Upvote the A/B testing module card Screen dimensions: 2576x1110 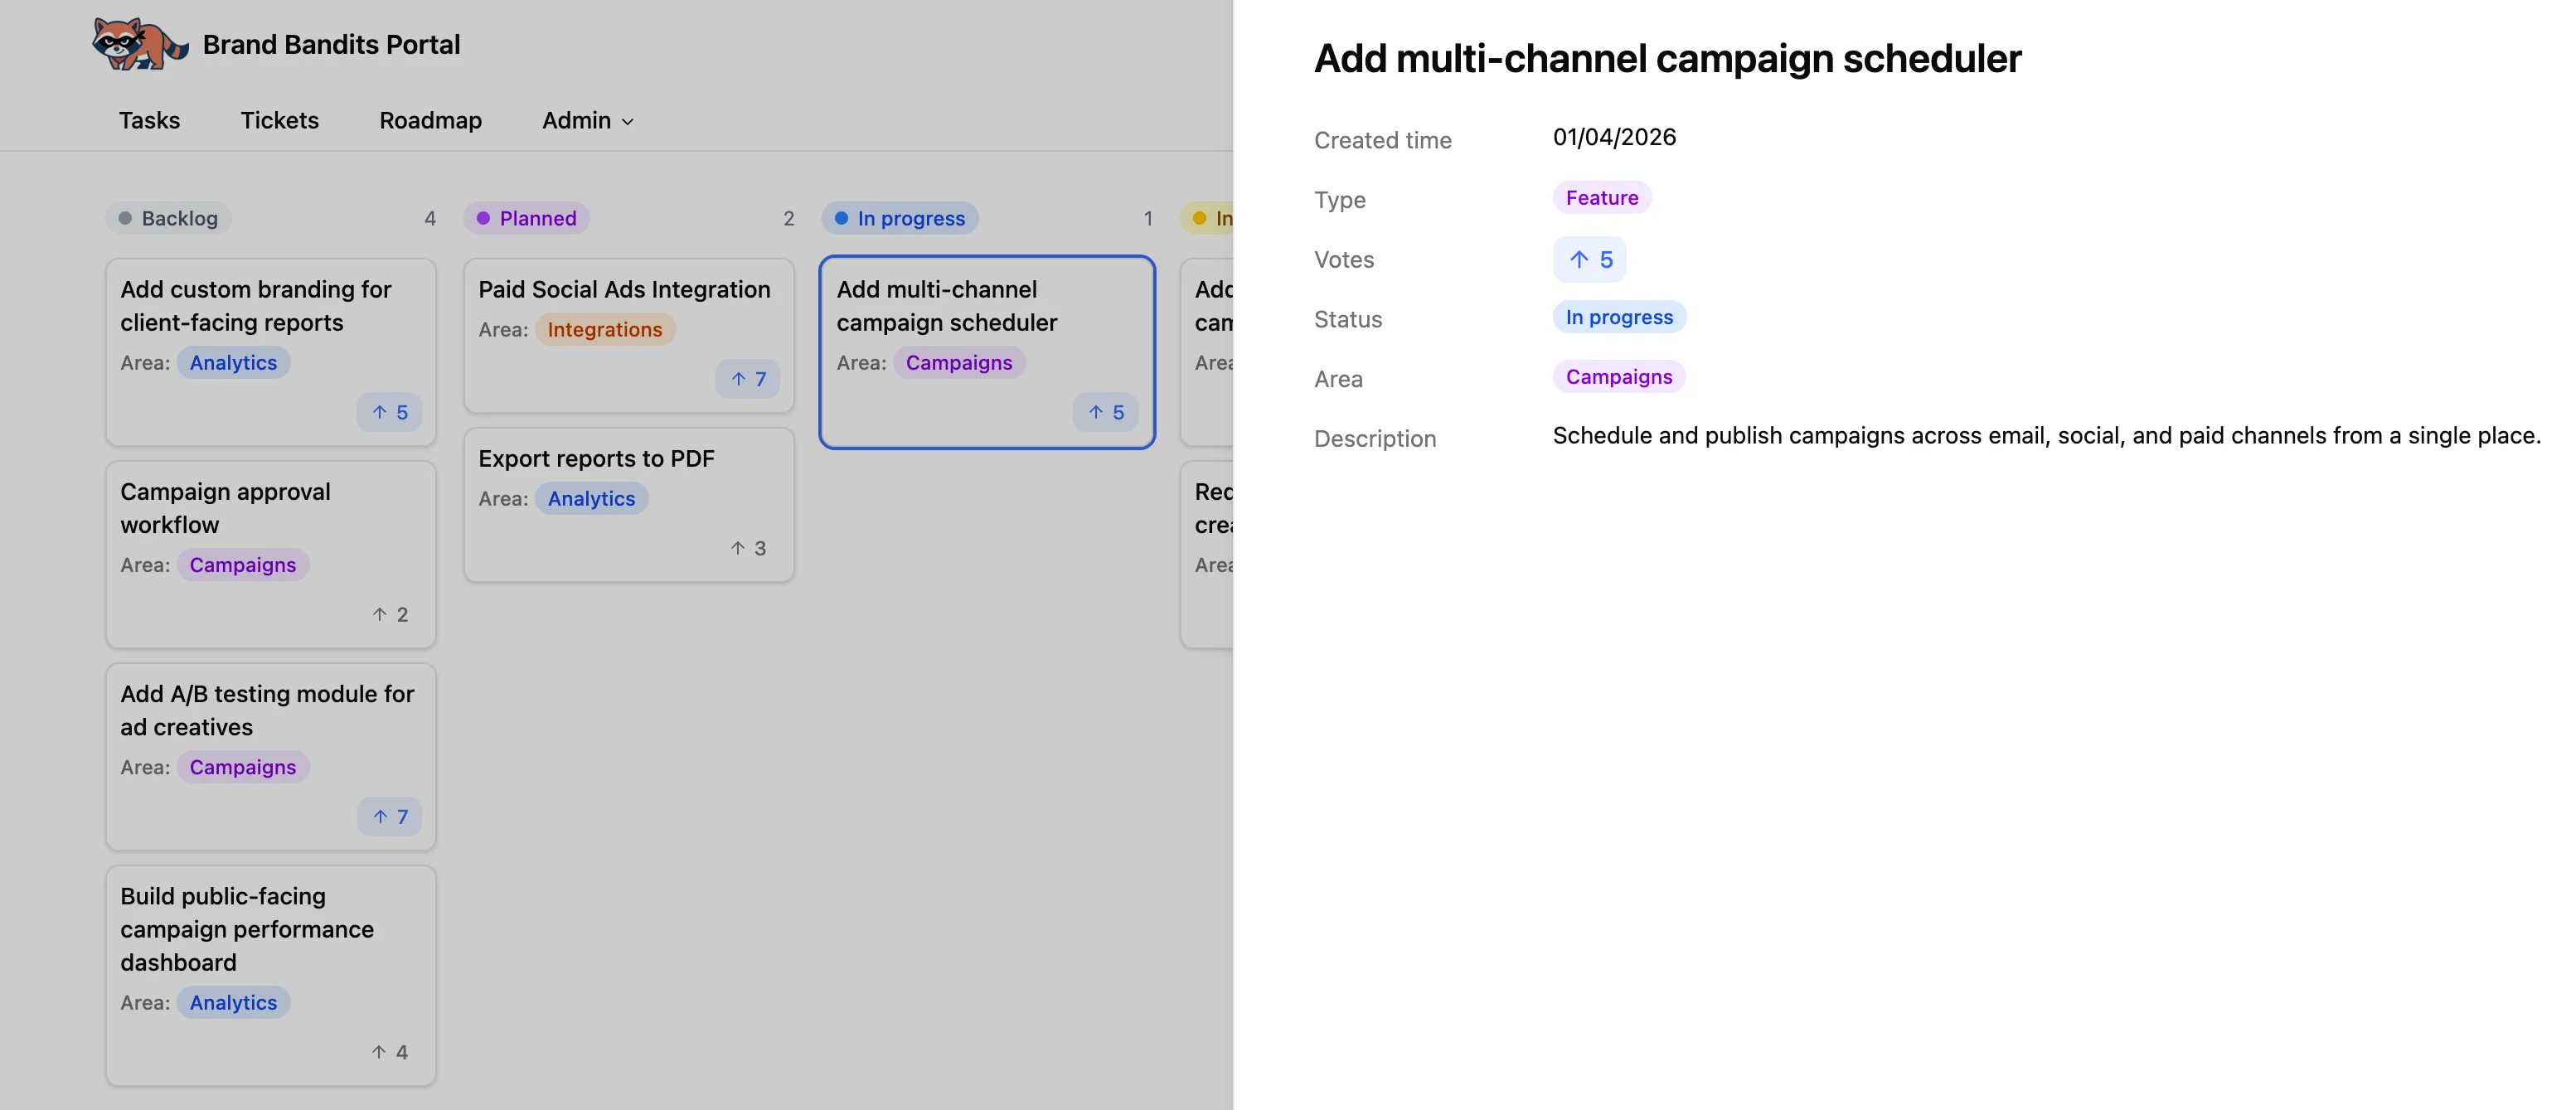point(389,816)
